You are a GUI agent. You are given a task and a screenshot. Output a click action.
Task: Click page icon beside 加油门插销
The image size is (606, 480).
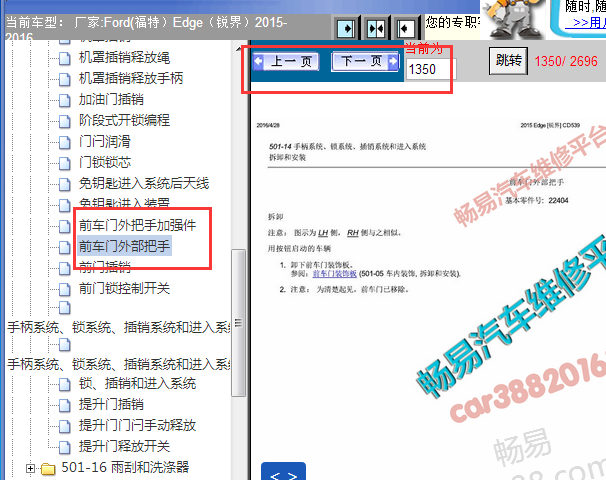[65, 100]
